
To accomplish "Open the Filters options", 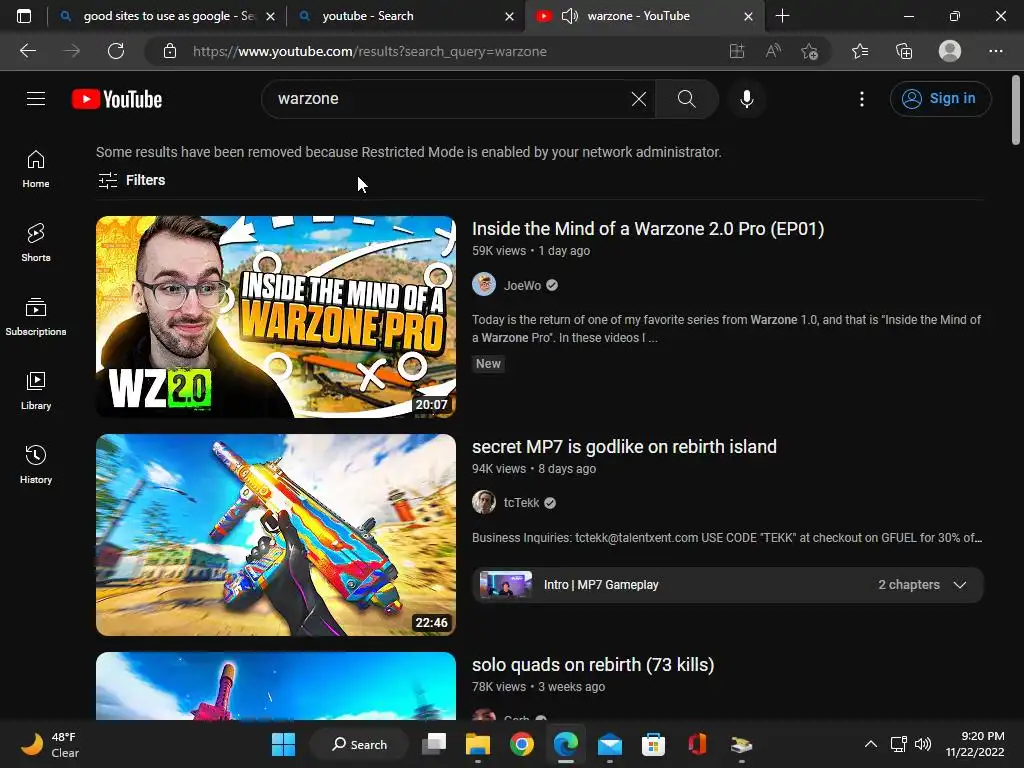I will click(x=131, y=180).
